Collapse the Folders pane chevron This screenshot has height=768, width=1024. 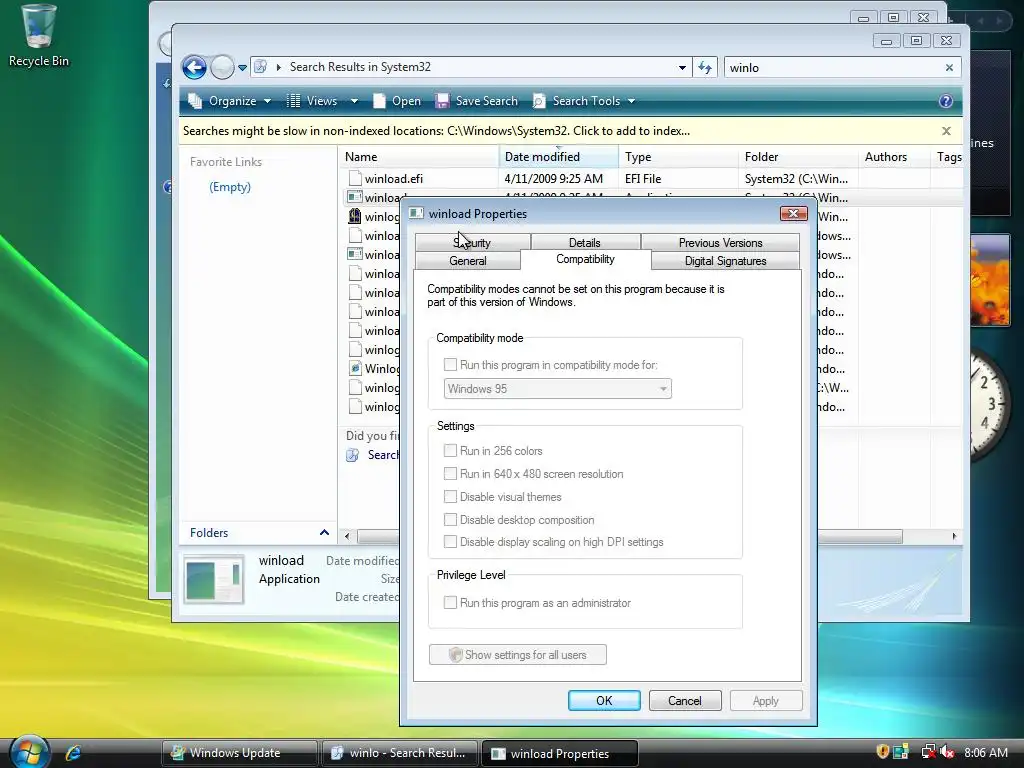click(x=324, y=532)
